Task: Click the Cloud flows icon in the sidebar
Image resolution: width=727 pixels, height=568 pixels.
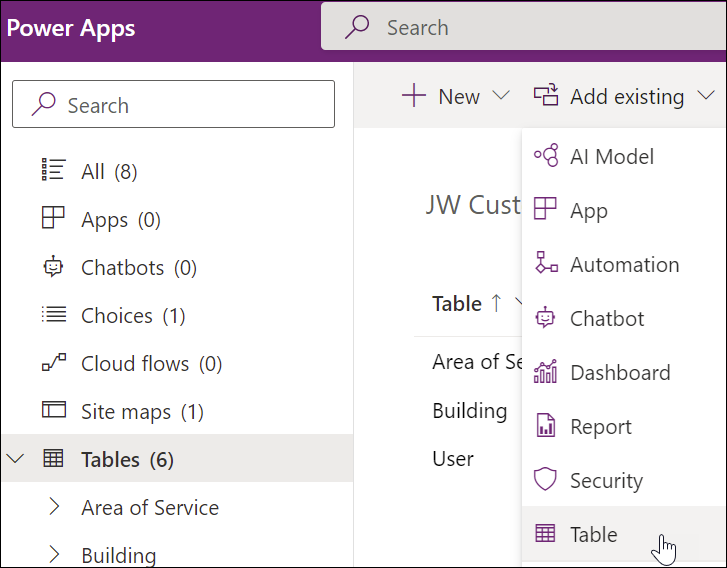Action: (54, 362)
